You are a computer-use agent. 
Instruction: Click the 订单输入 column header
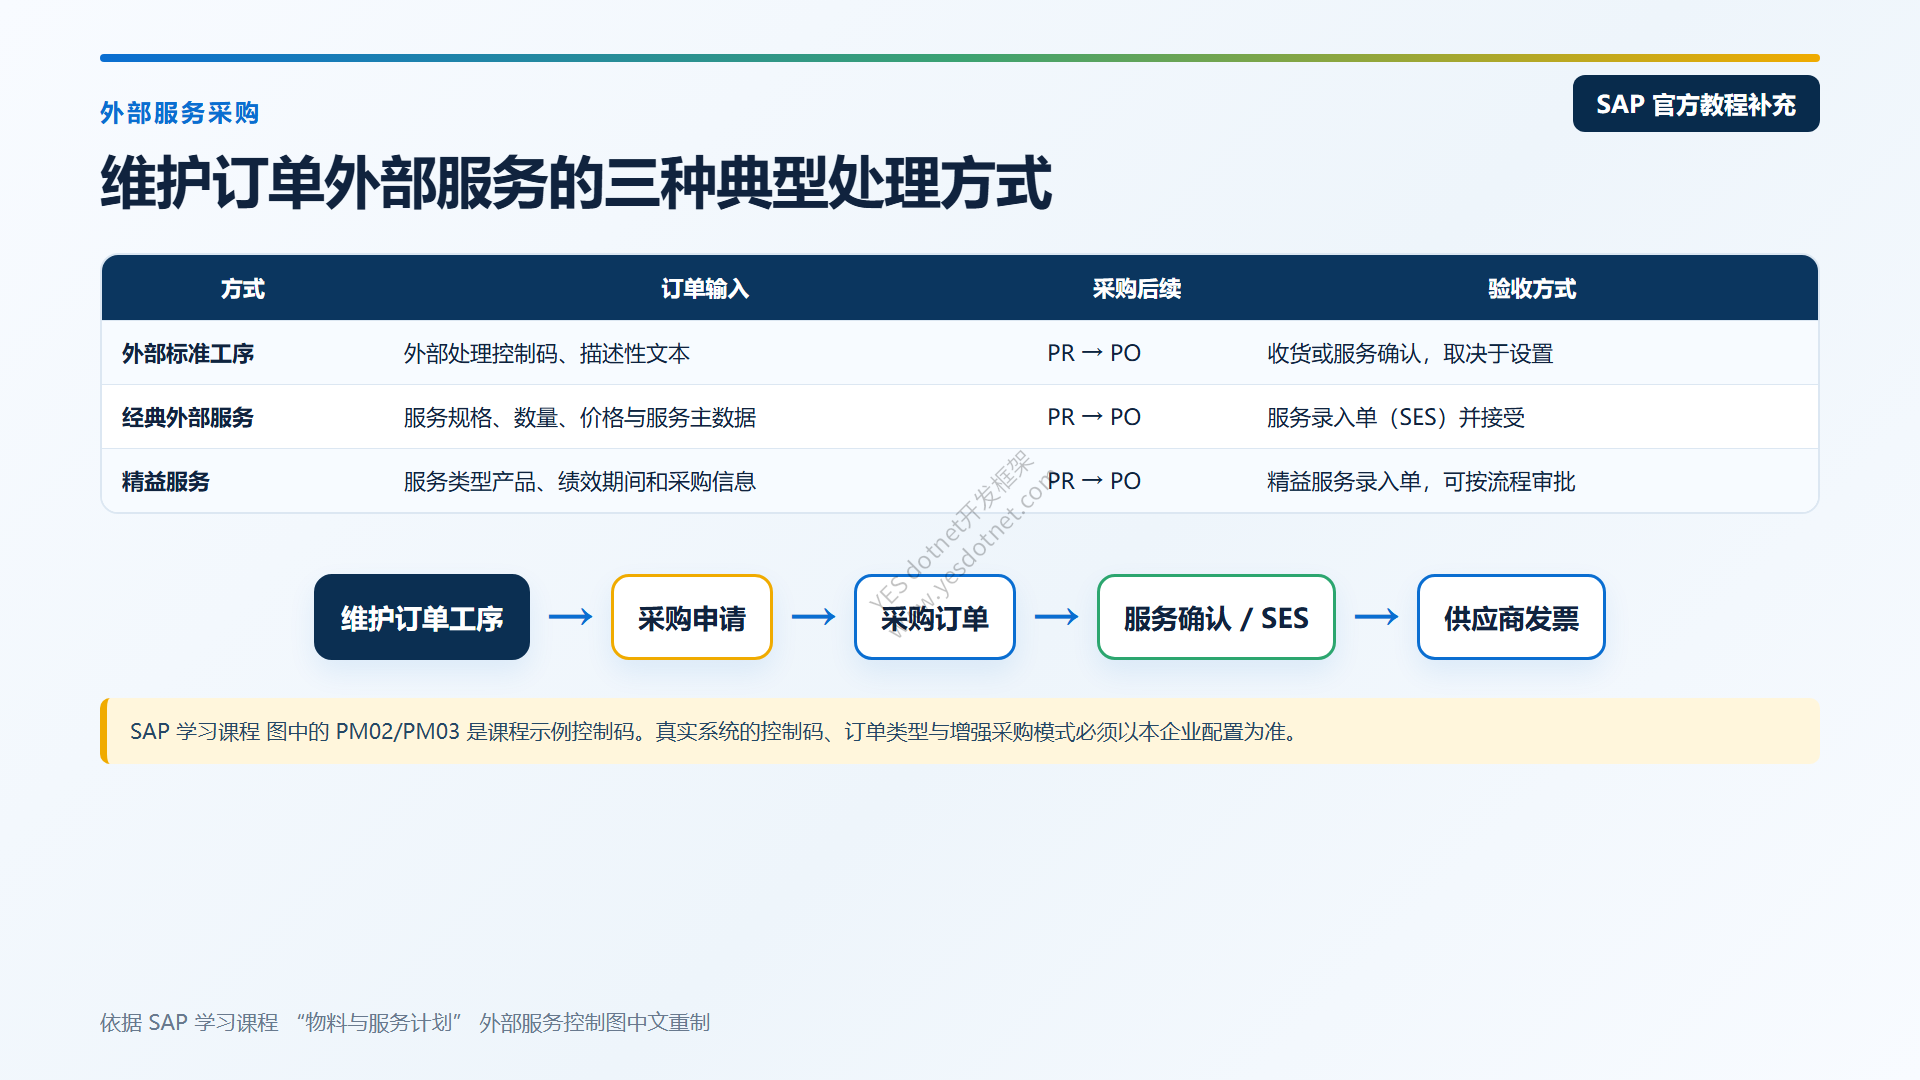click(x=705, y=289)
